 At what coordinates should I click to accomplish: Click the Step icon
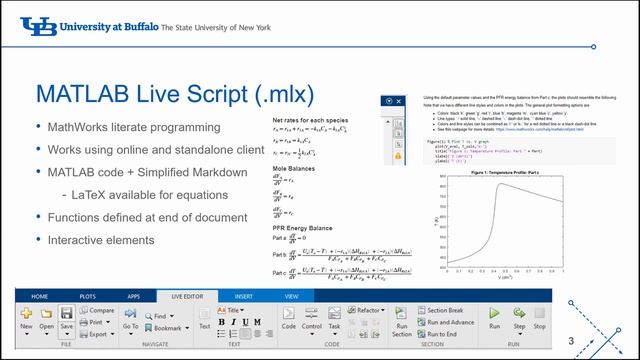(x=519, y=313)
